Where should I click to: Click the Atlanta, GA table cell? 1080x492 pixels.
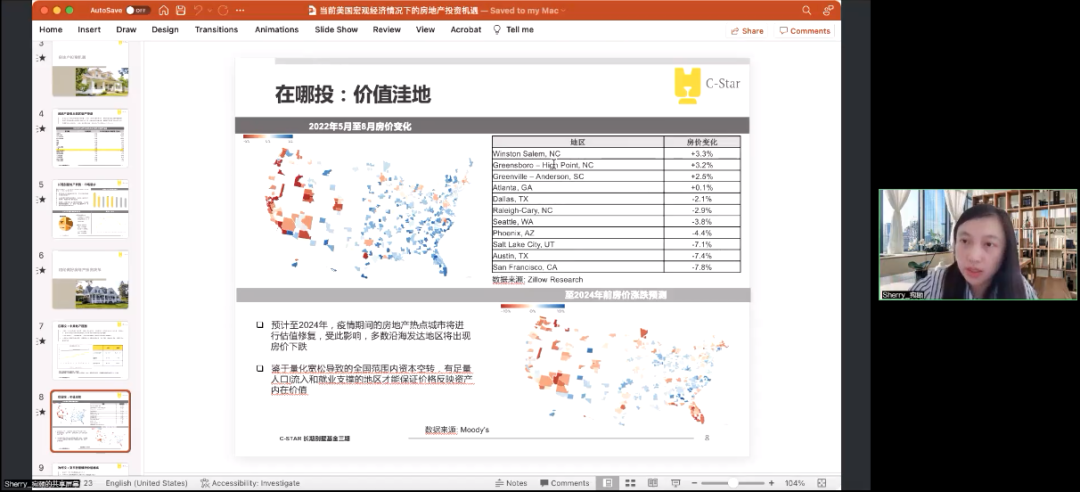coord(578,187)
